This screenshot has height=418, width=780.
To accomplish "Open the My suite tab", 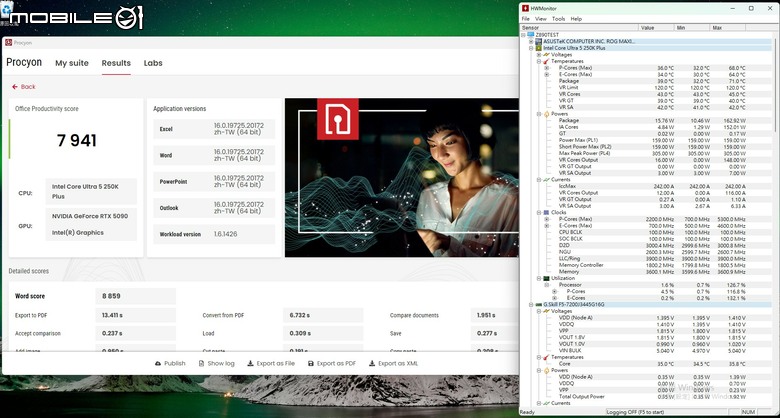I will click(x=72, y=63).
